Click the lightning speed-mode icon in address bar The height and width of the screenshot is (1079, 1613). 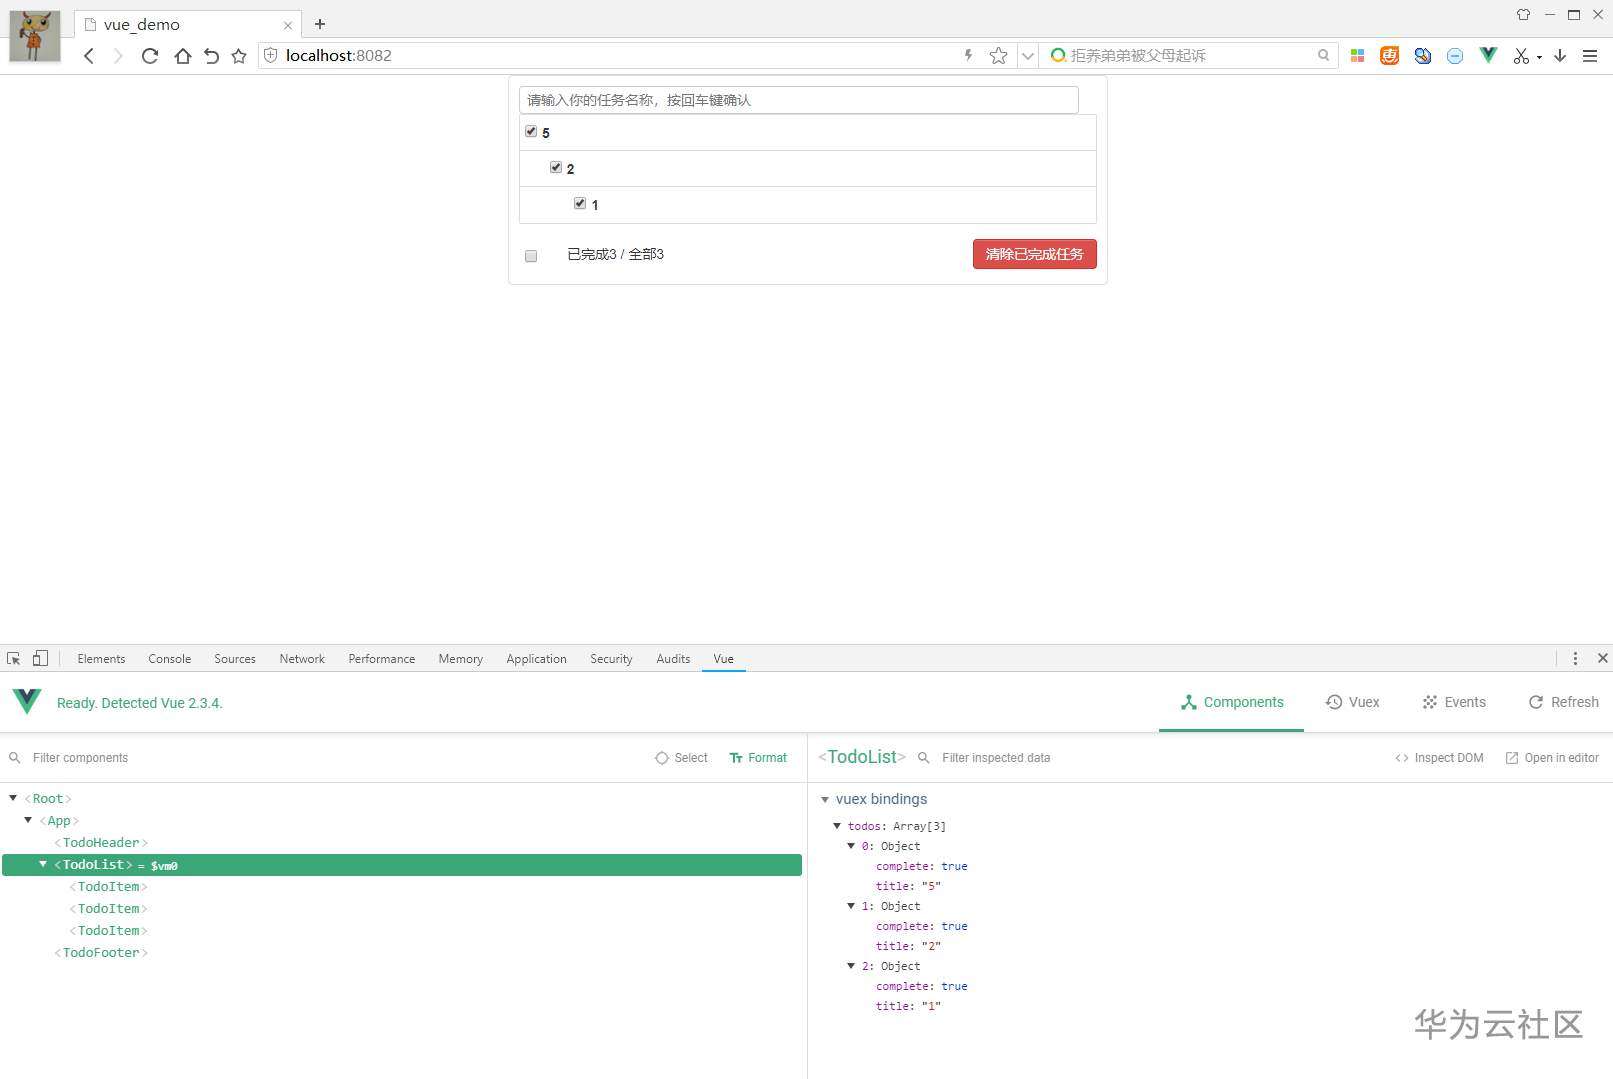click(968, 56)
